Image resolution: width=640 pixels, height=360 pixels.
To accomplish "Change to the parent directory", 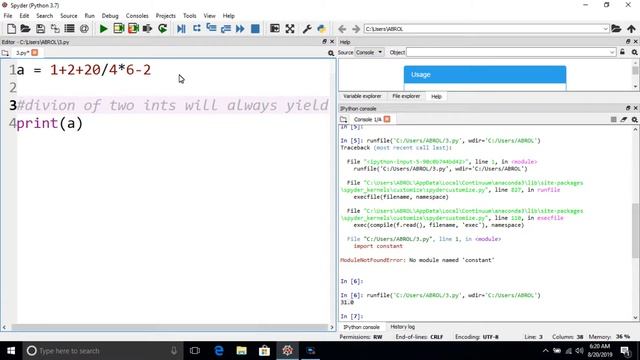I will [631, 29].
